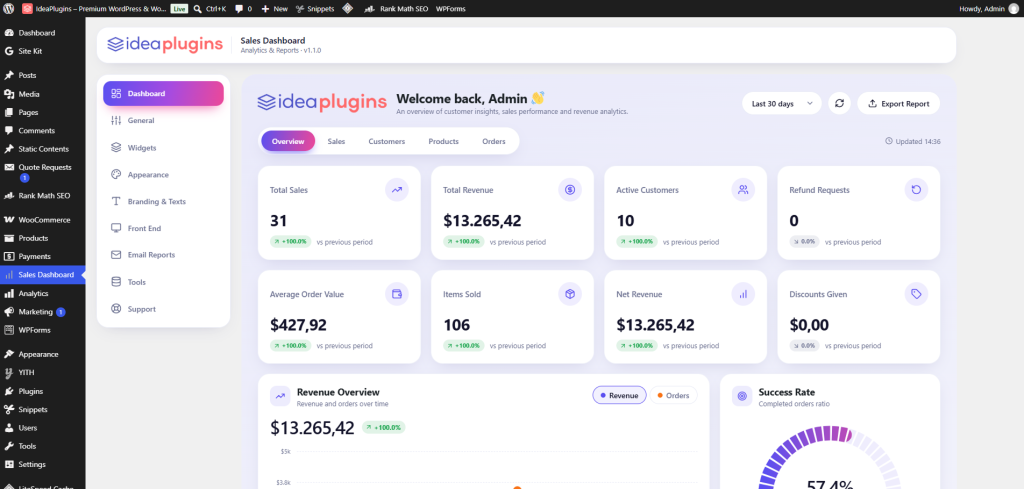The width and height of the screenshot is (1024, 489).
Task: Click the refresh data icon button
Action: tap(839, 103)
